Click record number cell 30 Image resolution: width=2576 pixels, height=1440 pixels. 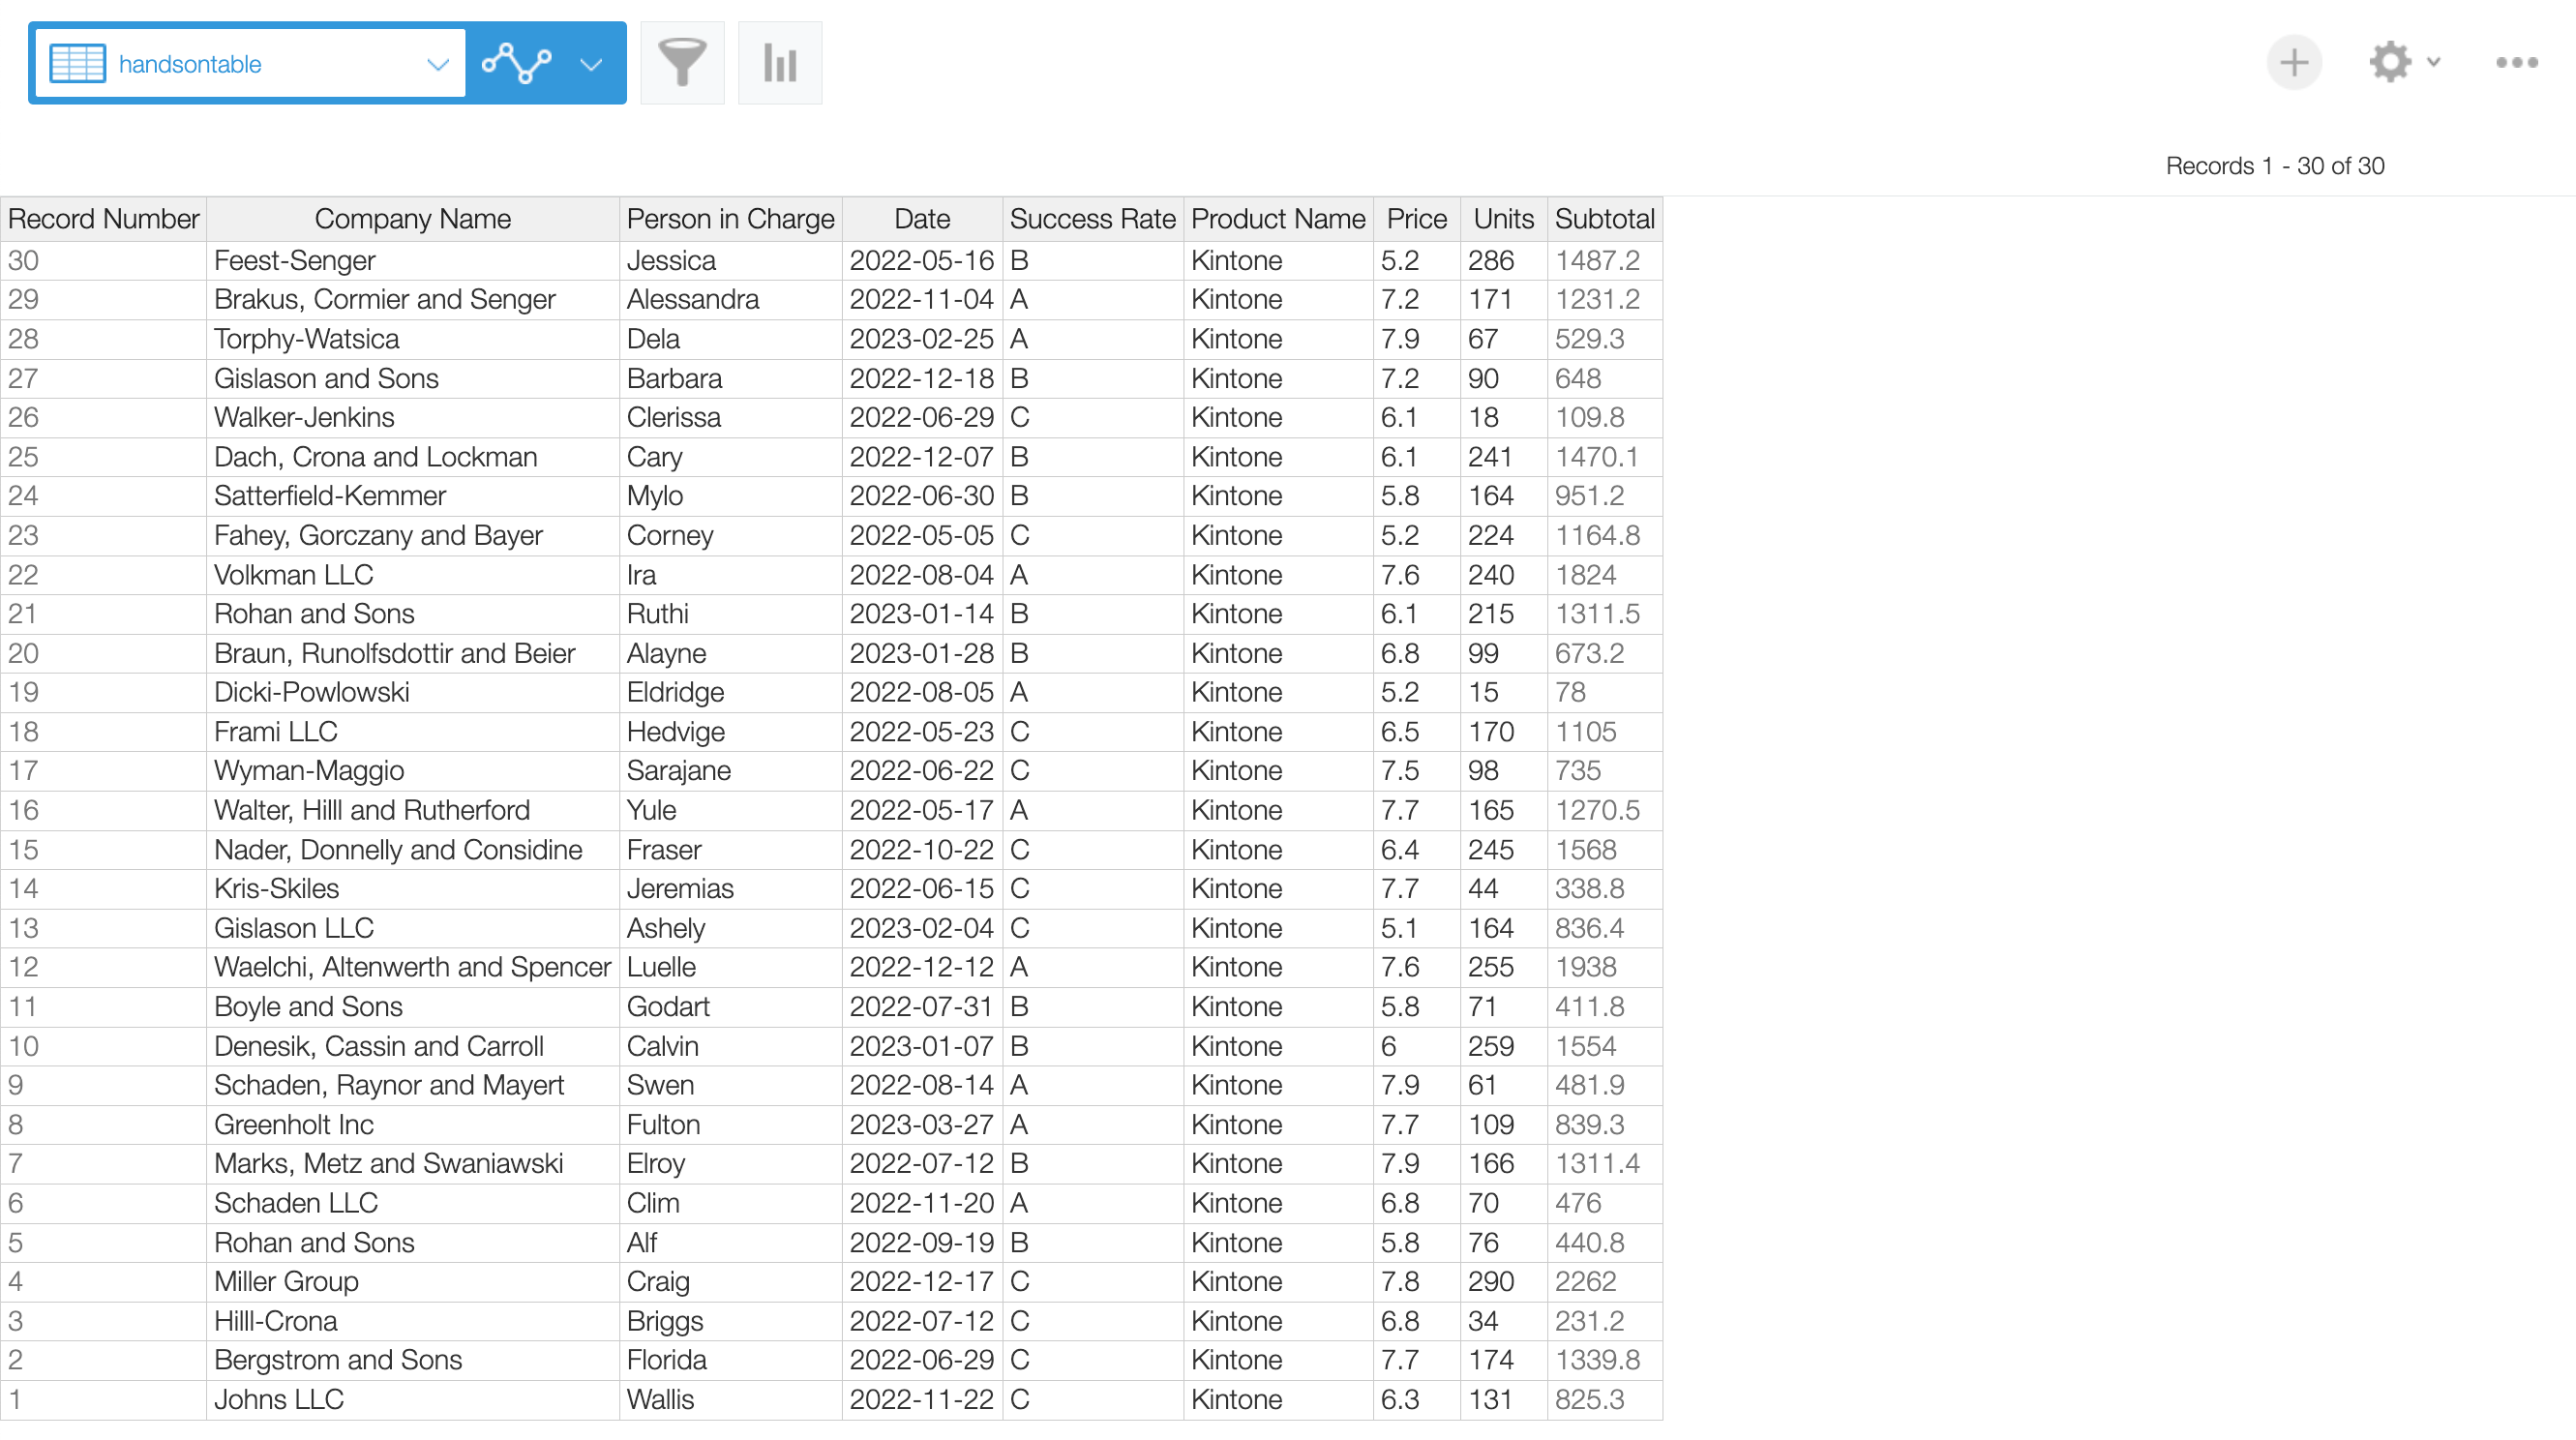(x=103, y=261)
